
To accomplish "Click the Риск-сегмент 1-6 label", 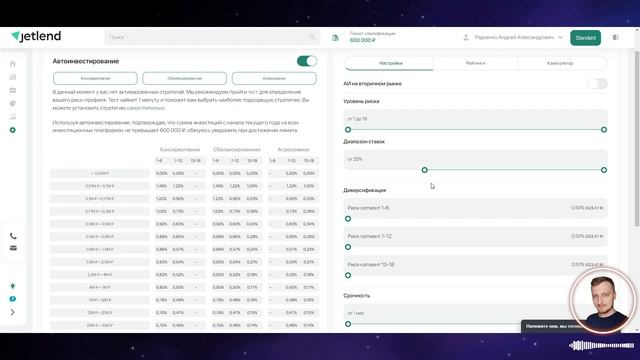I will (368, 208).
